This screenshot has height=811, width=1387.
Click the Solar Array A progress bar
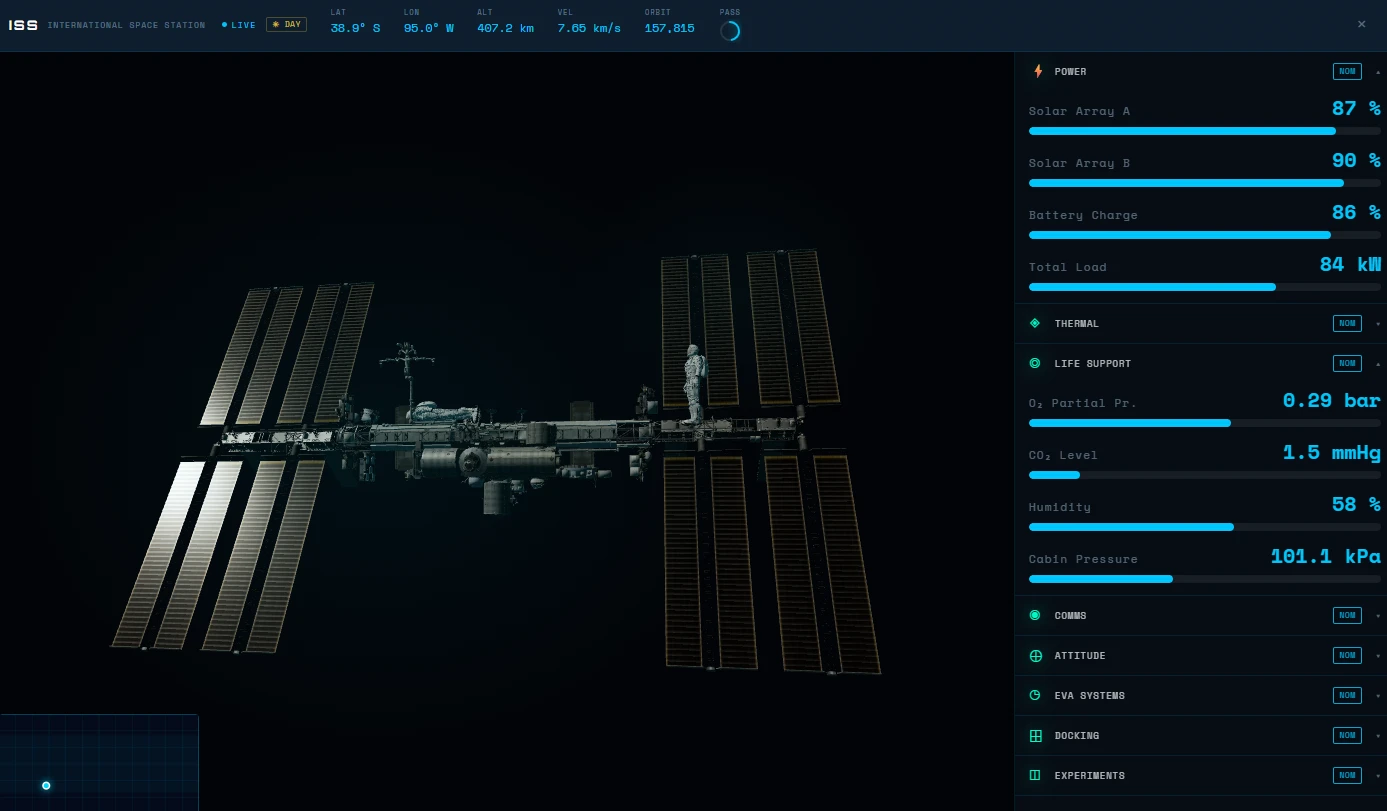click(x=1204, y=131)
